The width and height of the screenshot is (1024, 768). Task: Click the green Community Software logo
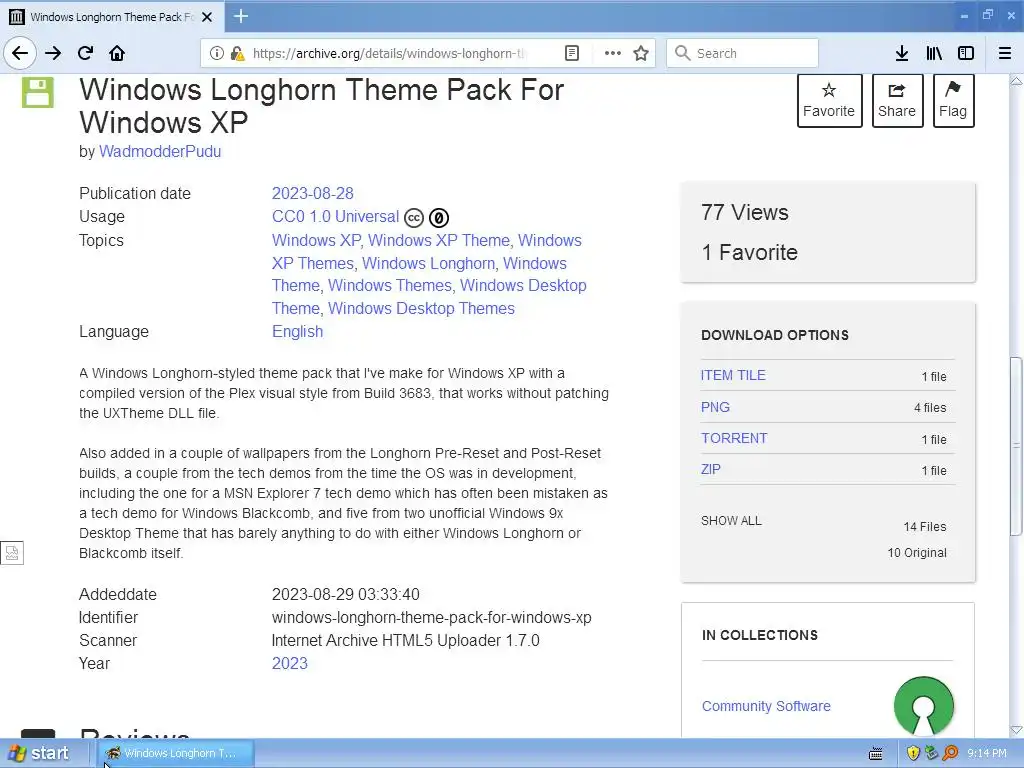(x=923, y=707)
